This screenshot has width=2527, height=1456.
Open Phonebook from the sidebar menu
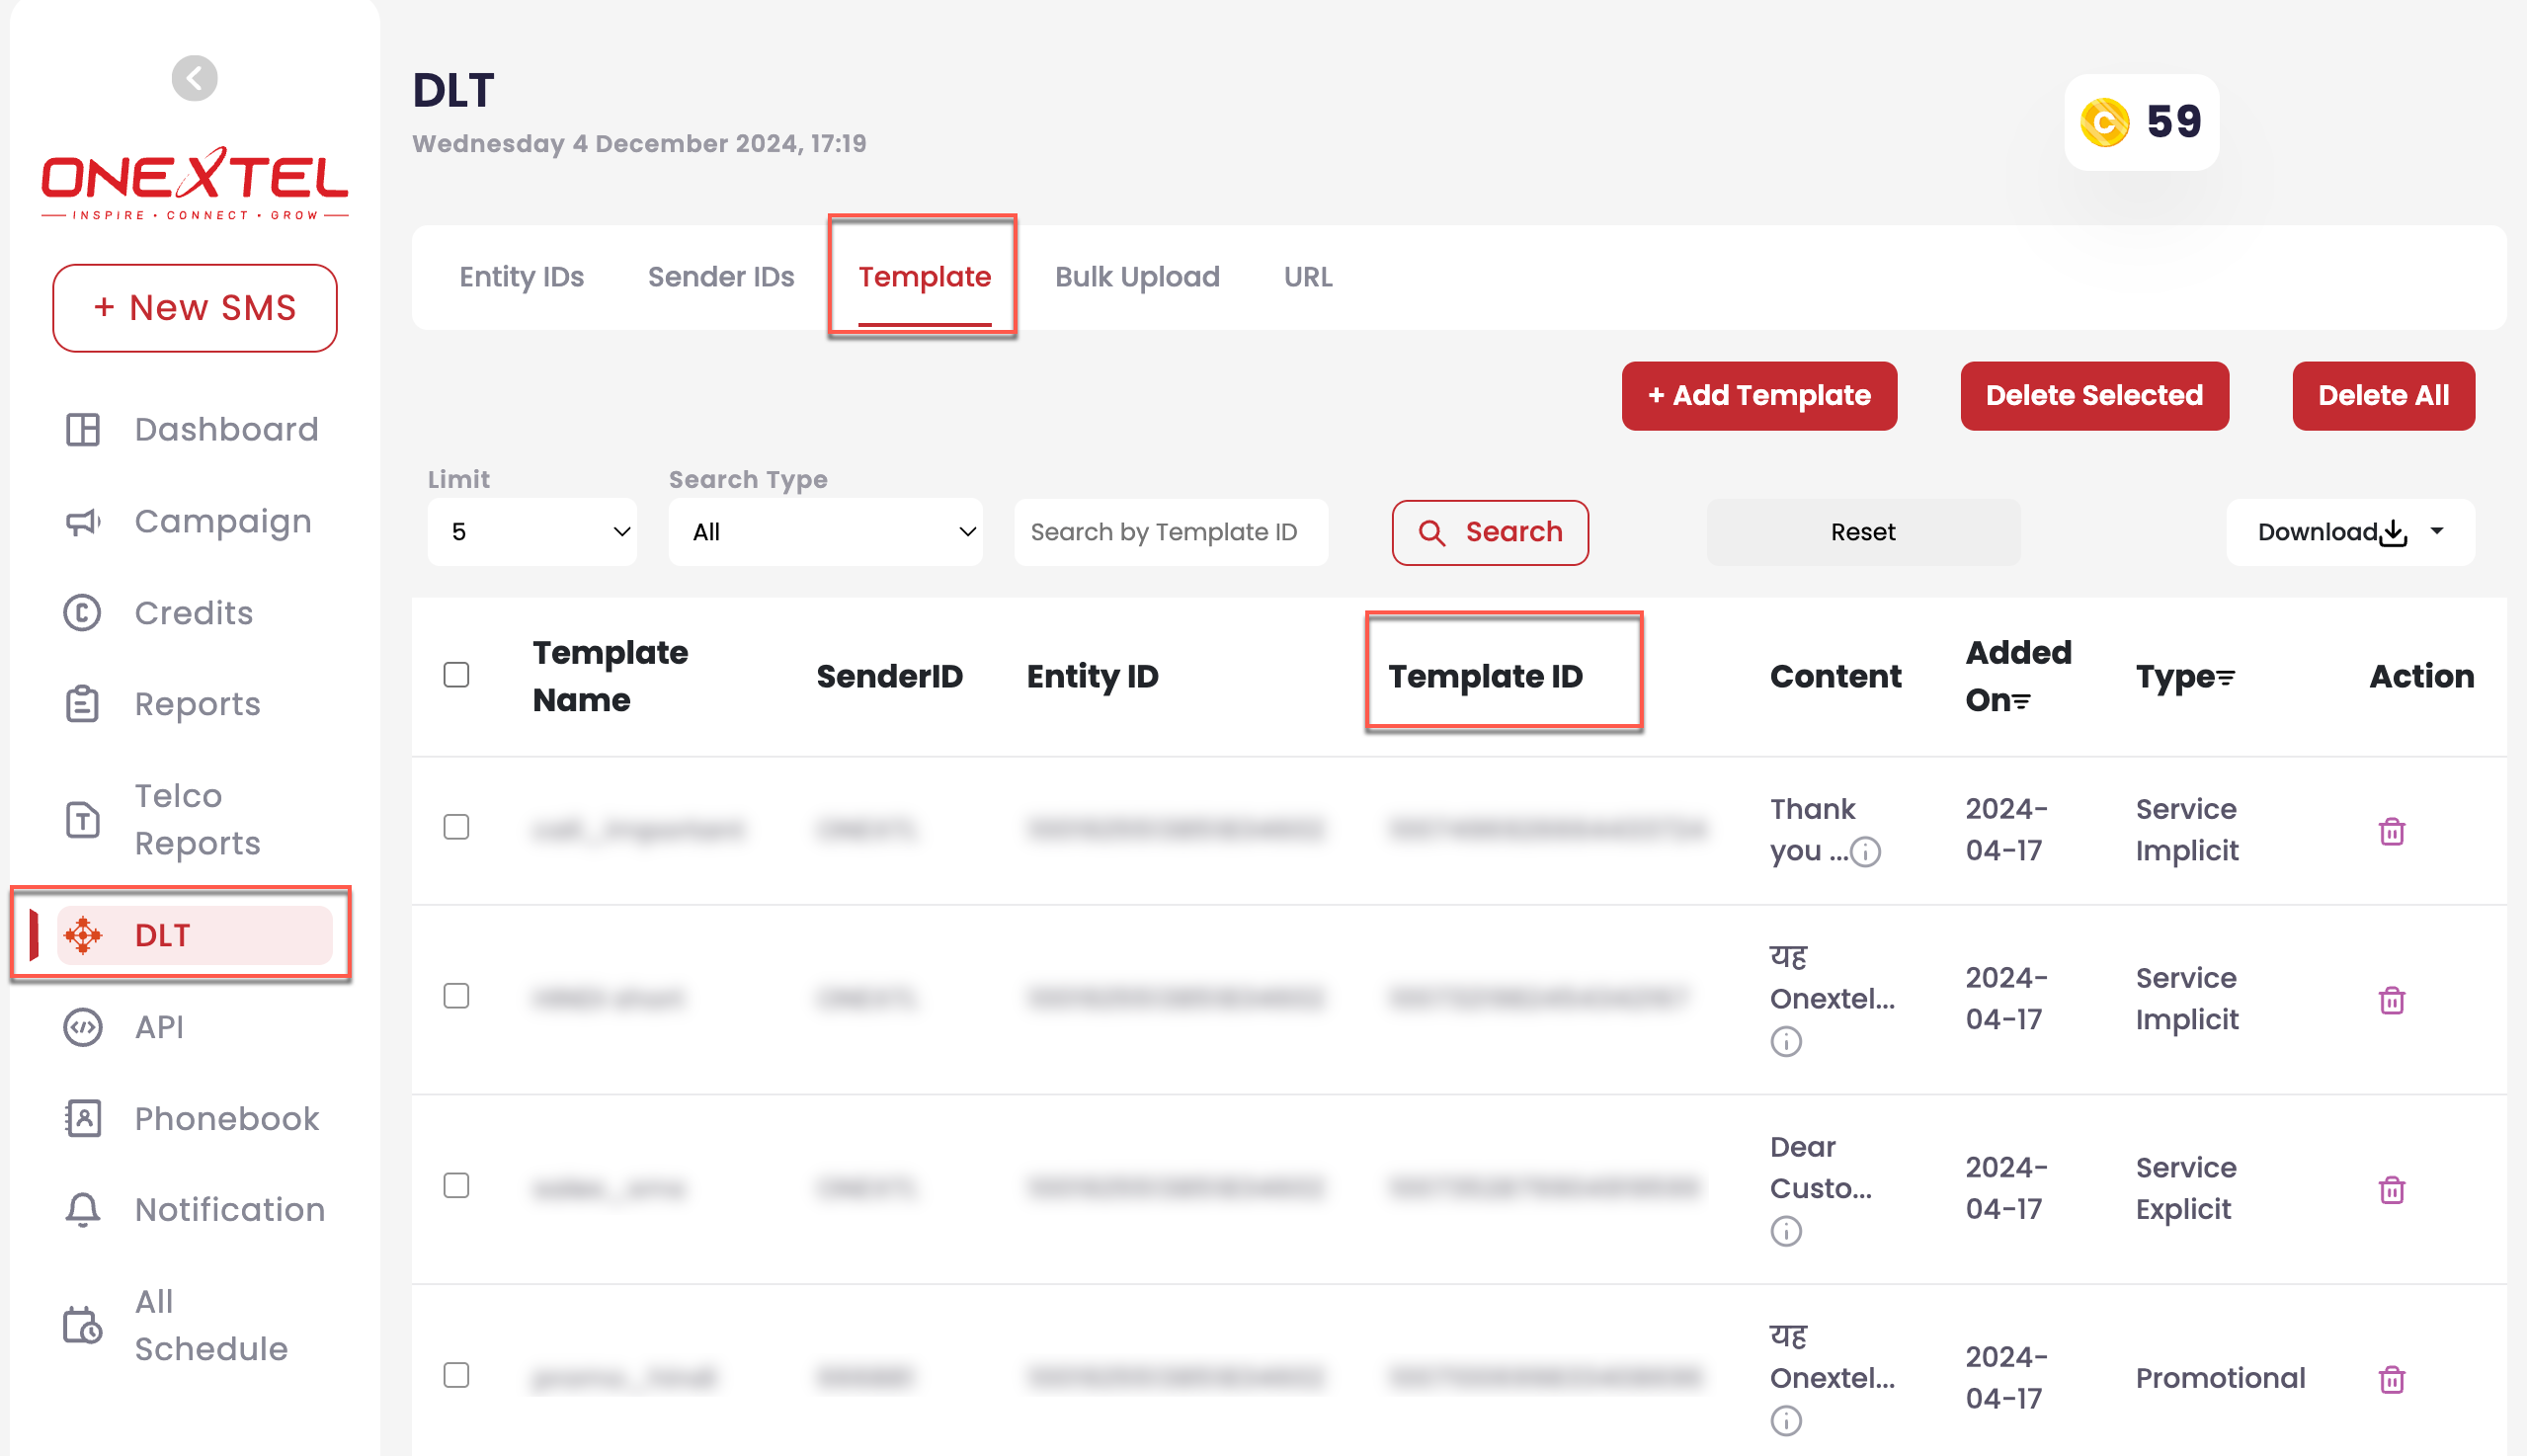227,1118
